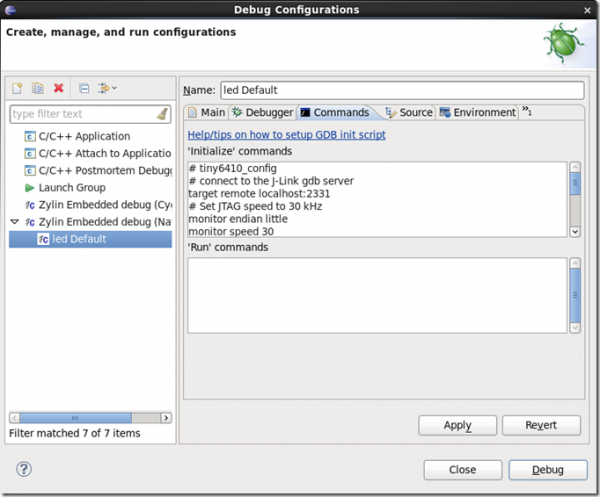Image resolution: width=600 pixels, height=497 pixels.
Task: Collapse the Zylin Embedded debug (Native) node
Action: coord(15,221)
